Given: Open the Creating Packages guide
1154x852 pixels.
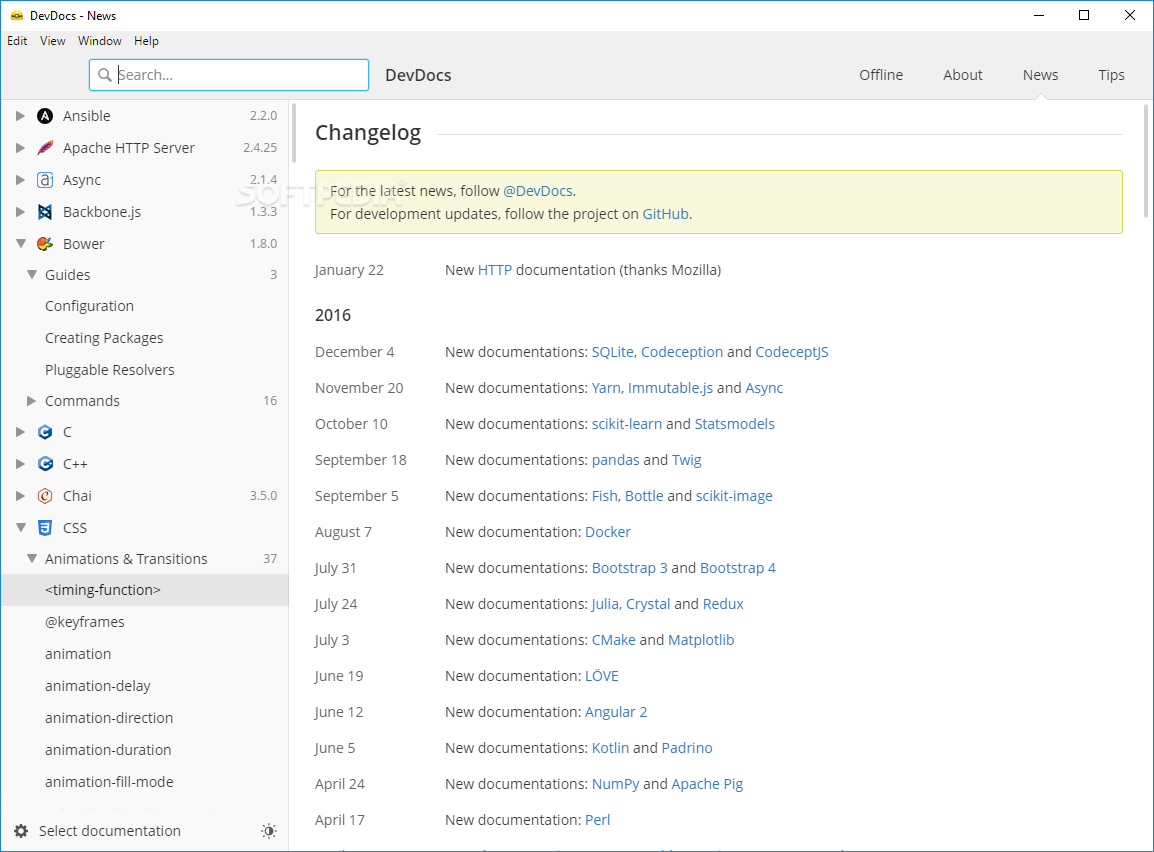Looking at the screenshot, I should click(x=104, y=338).
